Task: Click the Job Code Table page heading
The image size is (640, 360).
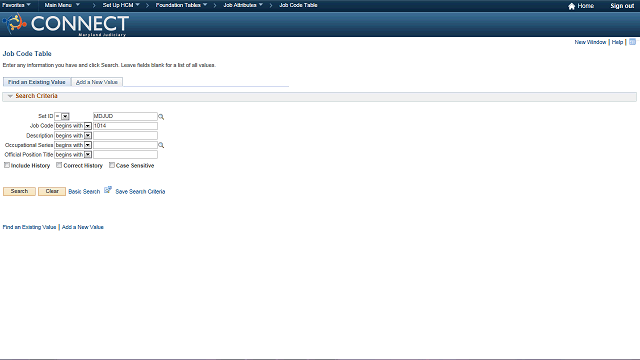Action: coord(27,53)
